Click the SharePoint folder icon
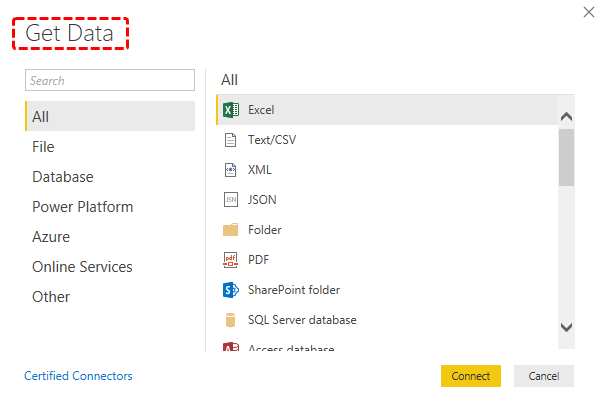 pos(231,290)
